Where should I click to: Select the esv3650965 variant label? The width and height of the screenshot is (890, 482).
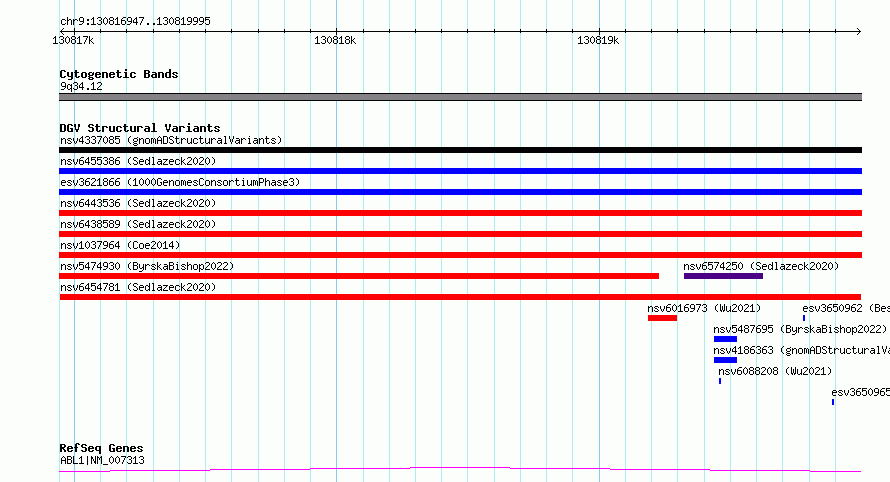click(860, 392)
